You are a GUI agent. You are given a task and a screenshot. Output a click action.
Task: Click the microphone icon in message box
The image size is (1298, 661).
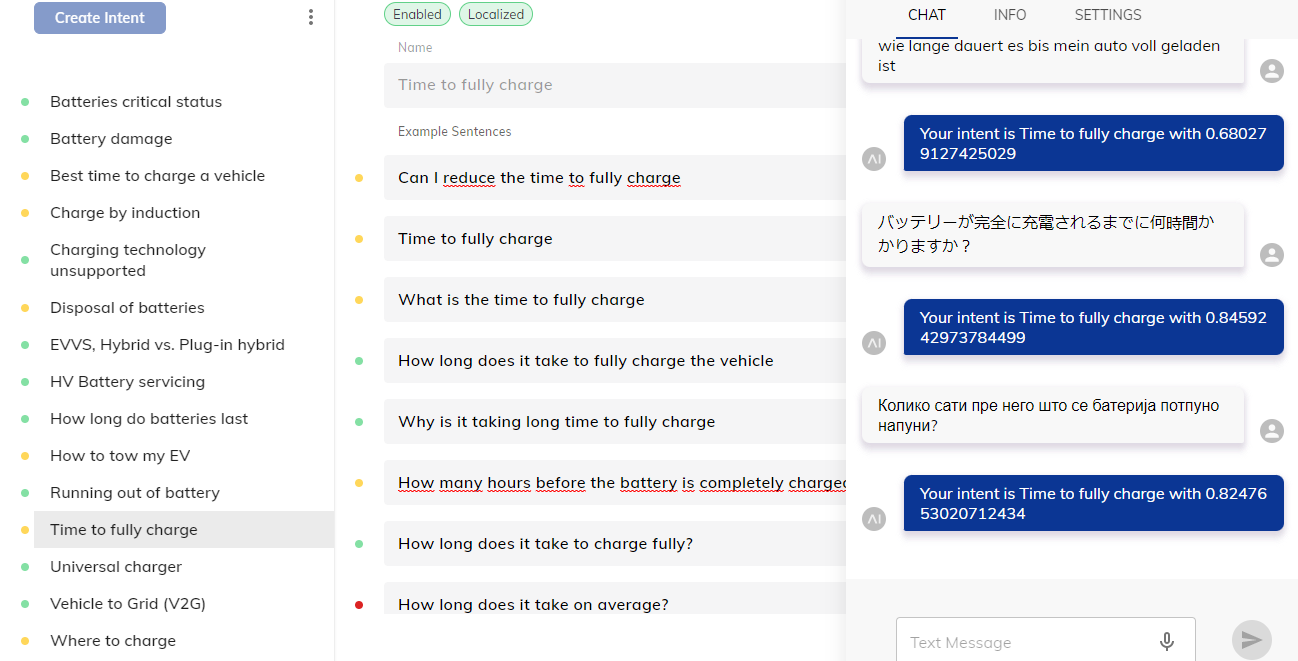(1166, 642)
